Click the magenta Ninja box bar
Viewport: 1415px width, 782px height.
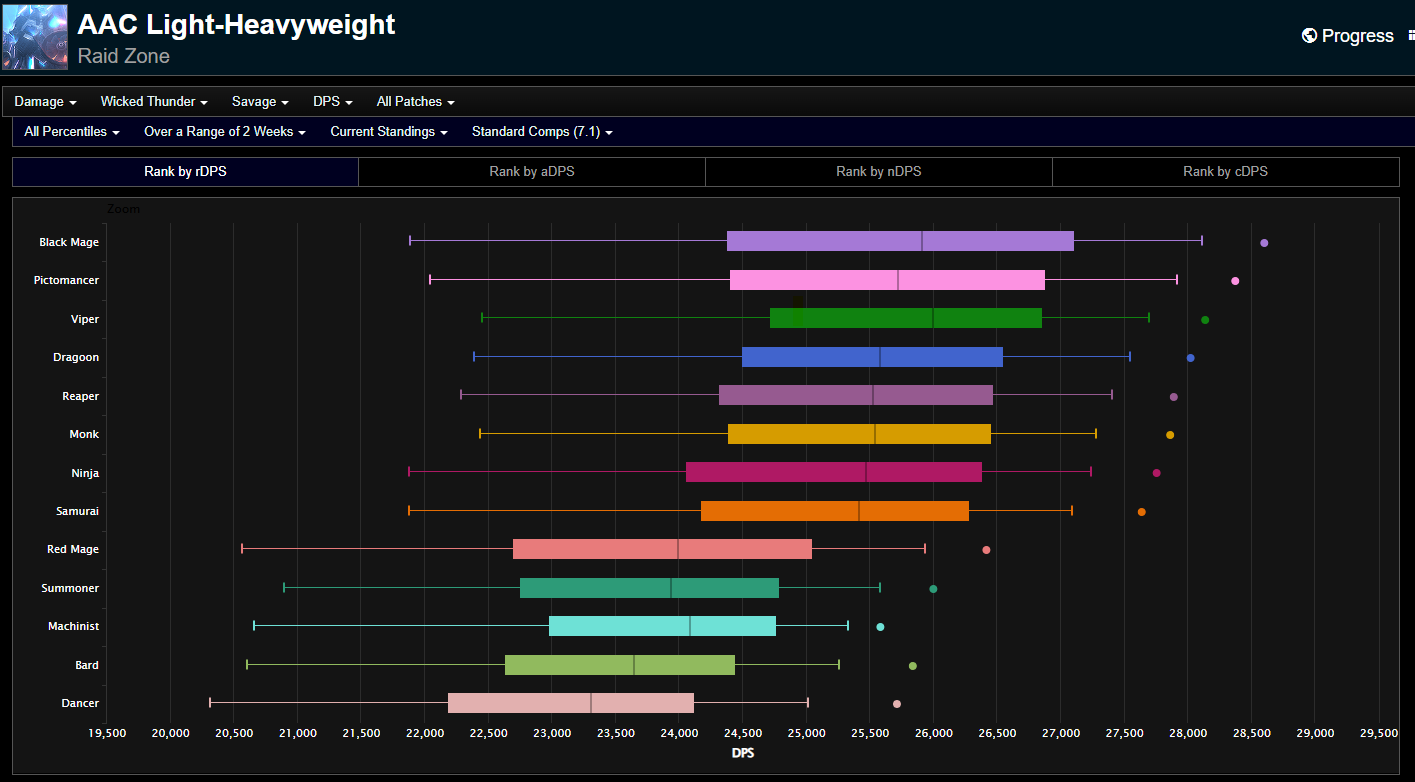click(x=834, y=472)
